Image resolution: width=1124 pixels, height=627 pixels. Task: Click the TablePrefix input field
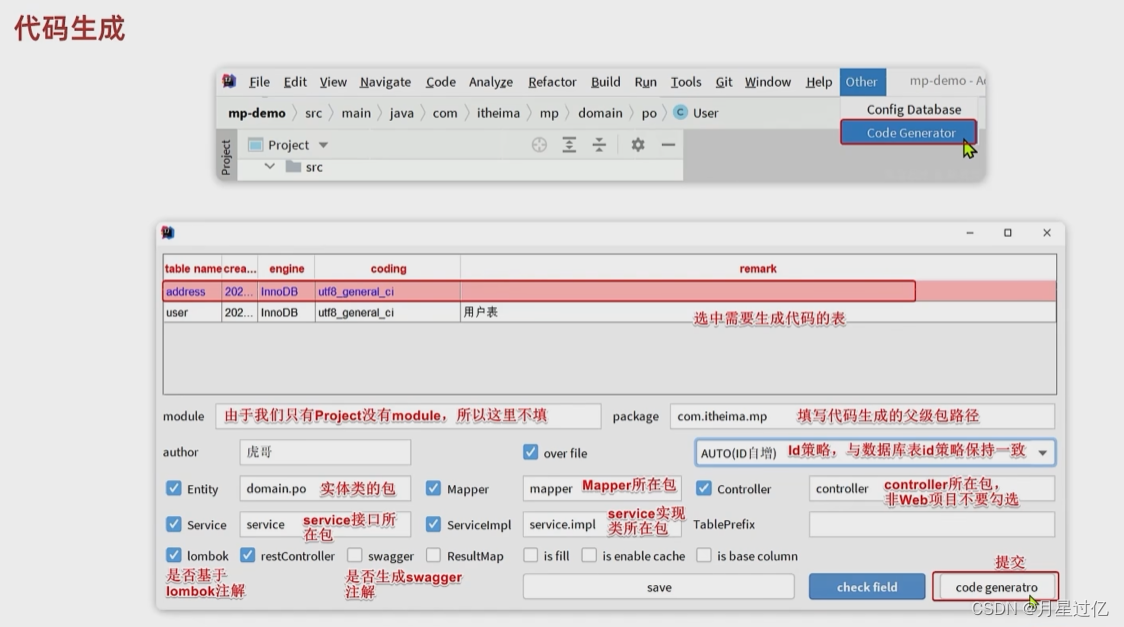[x=931, y=524]
